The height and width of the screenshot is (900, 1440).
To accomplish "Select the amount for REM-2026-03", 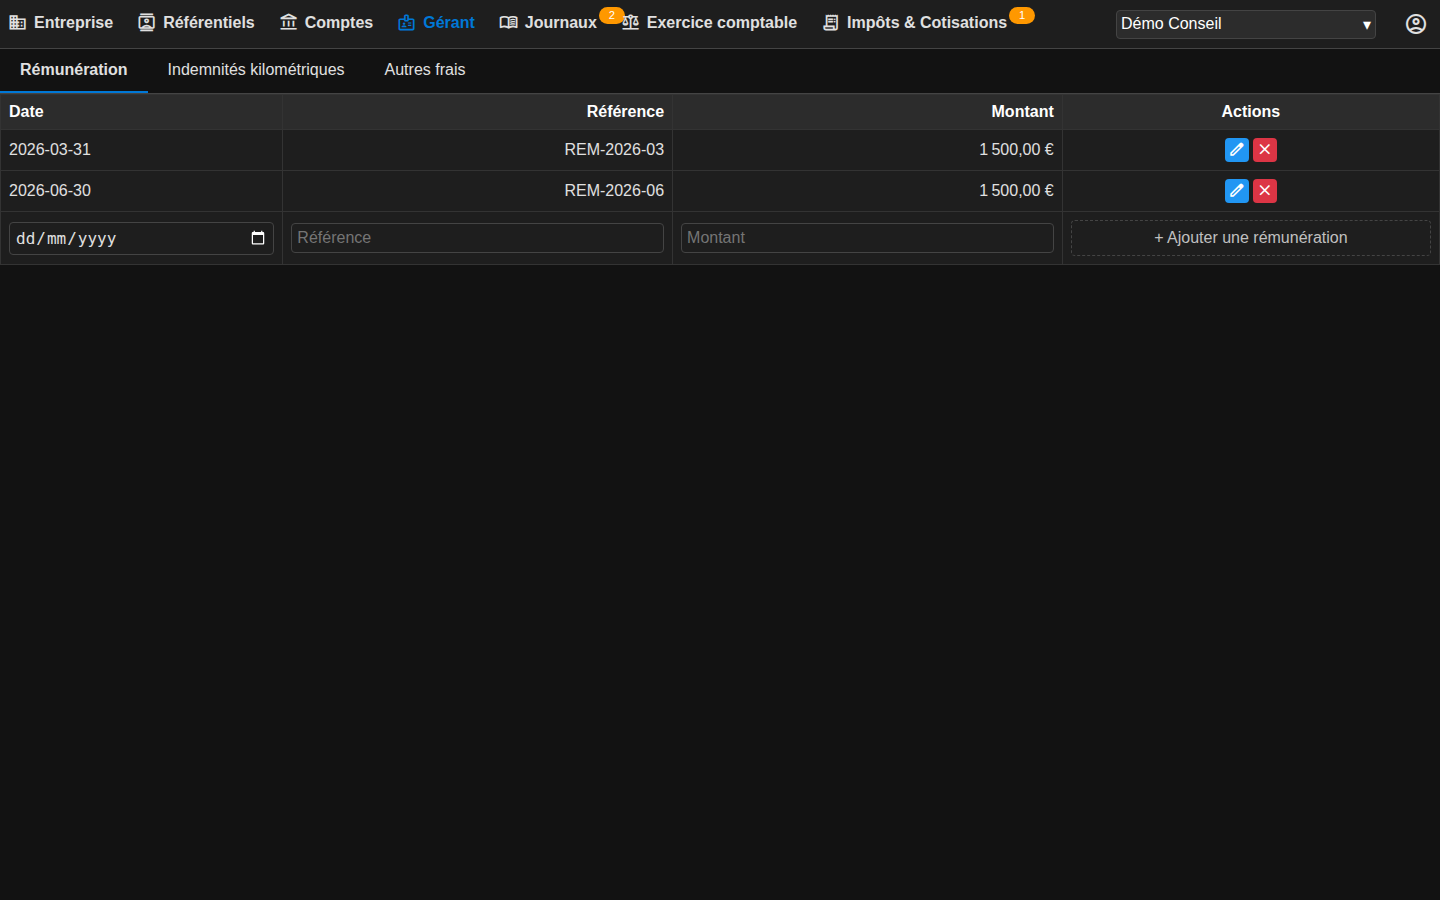I will click(x=867, y=150).
